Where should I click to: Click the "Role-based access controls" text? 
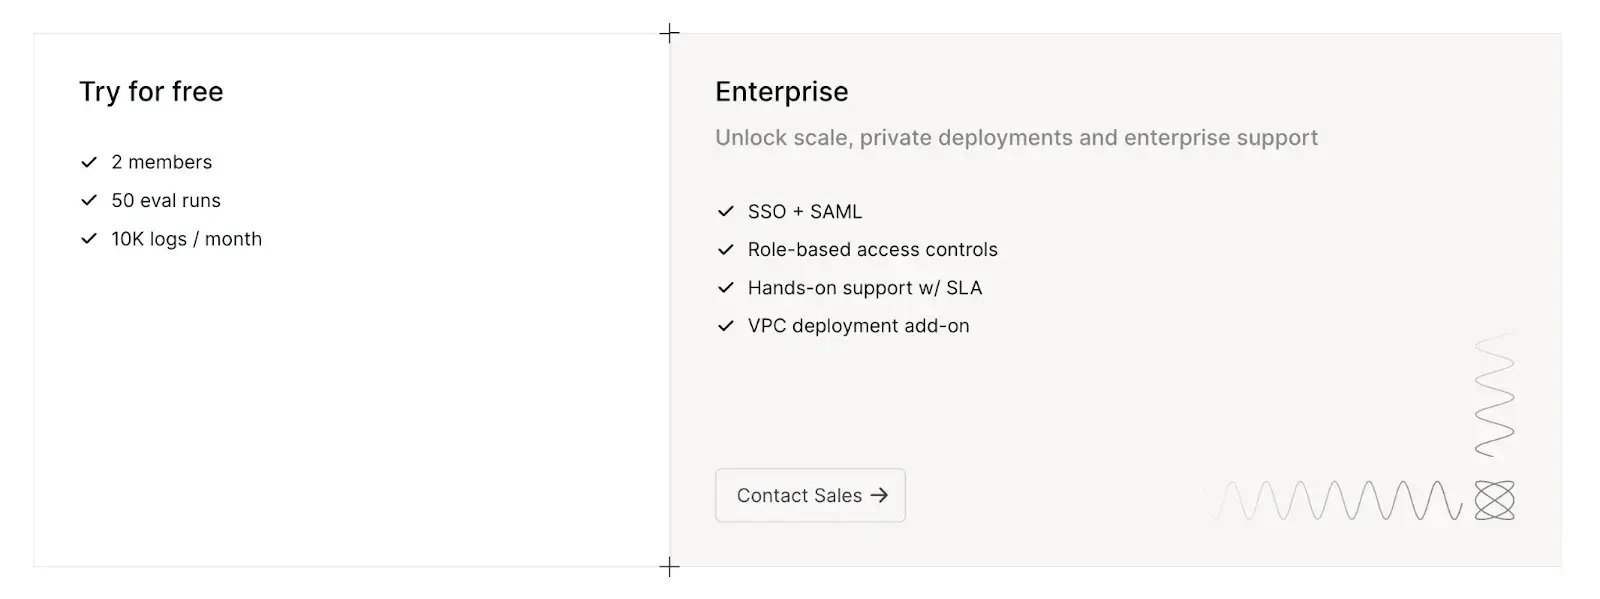tap(872, 250)
